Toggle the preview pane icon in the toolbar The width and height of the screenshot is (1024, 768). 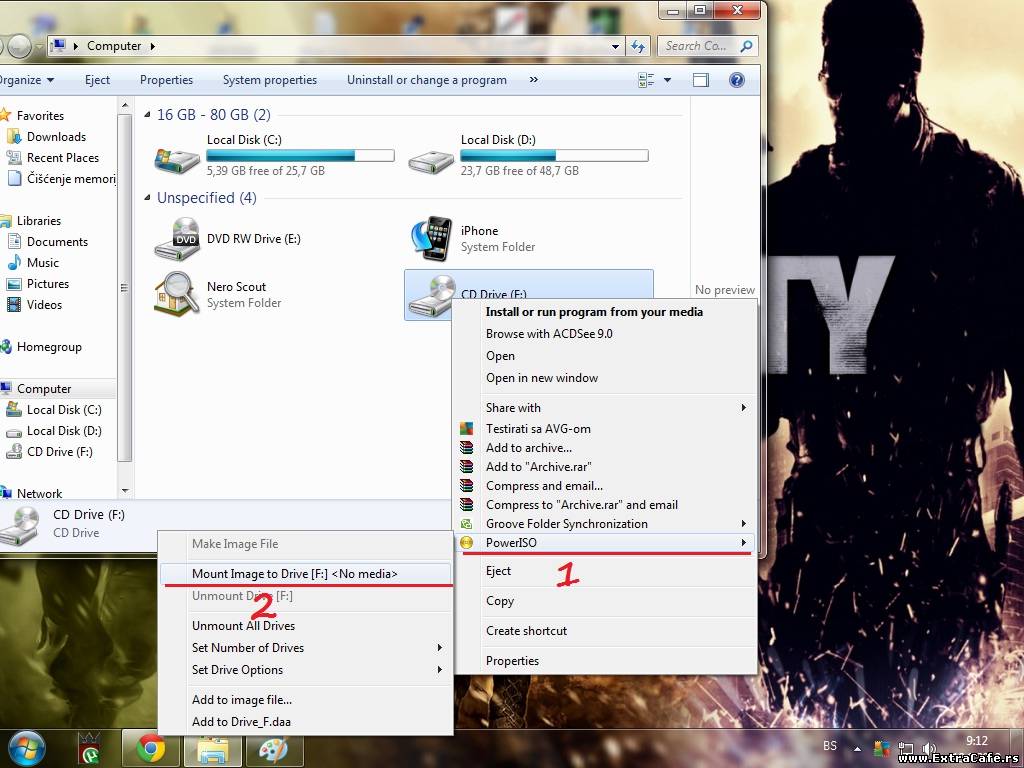(701, 80)
